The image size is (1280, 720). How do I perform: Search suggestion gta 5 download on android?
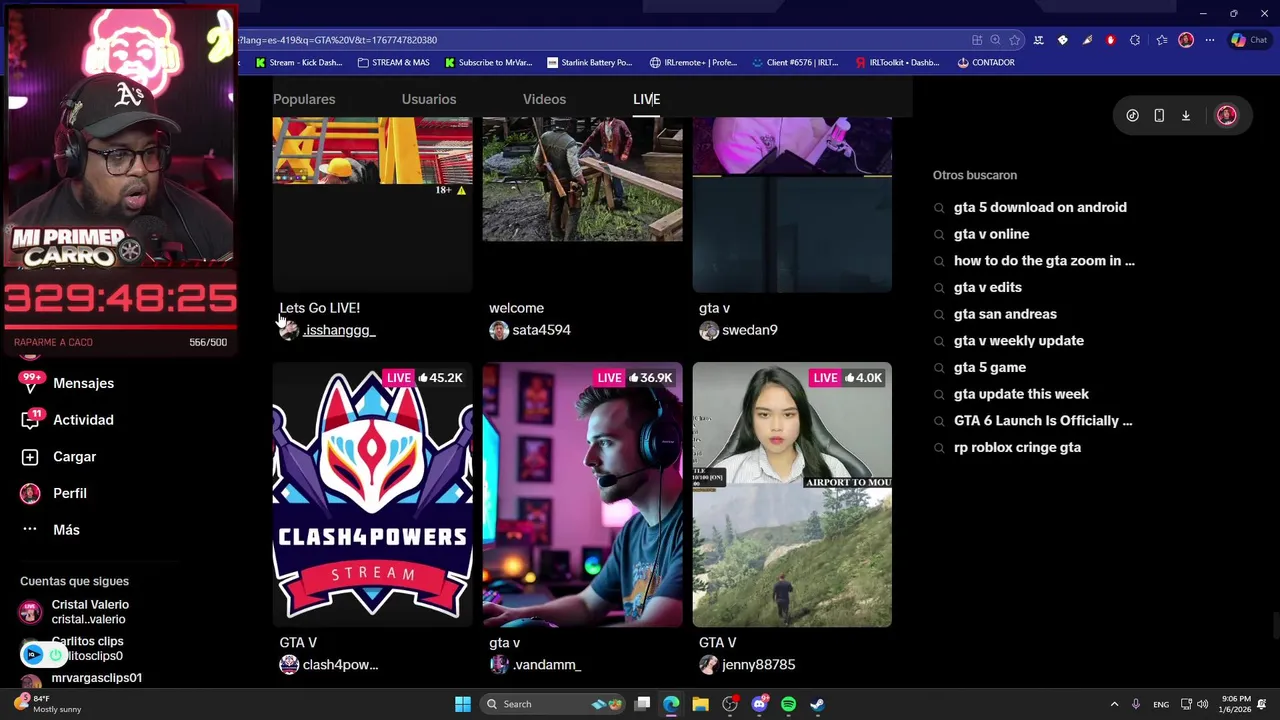1040,207
